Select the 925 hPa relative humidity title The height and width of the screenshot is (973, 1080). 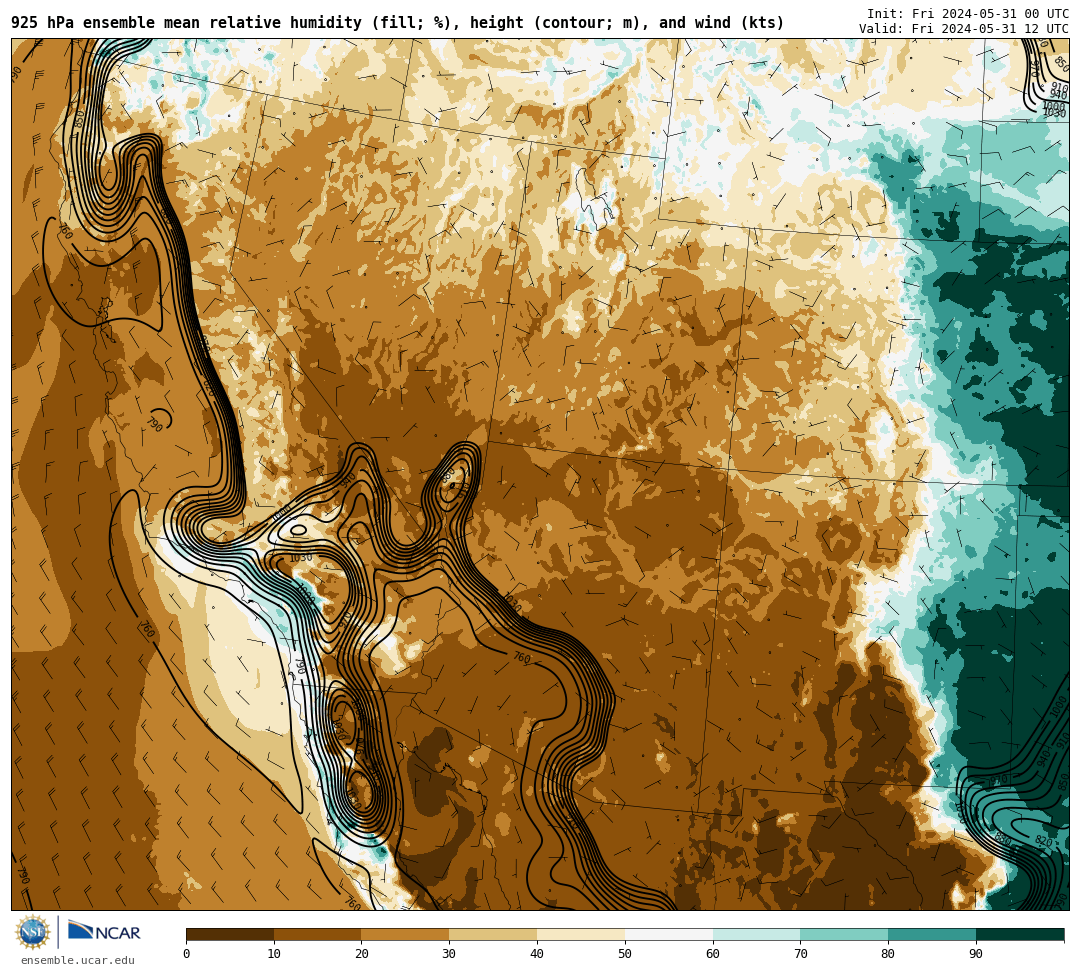pyautogui.click(x=397, y=23)
